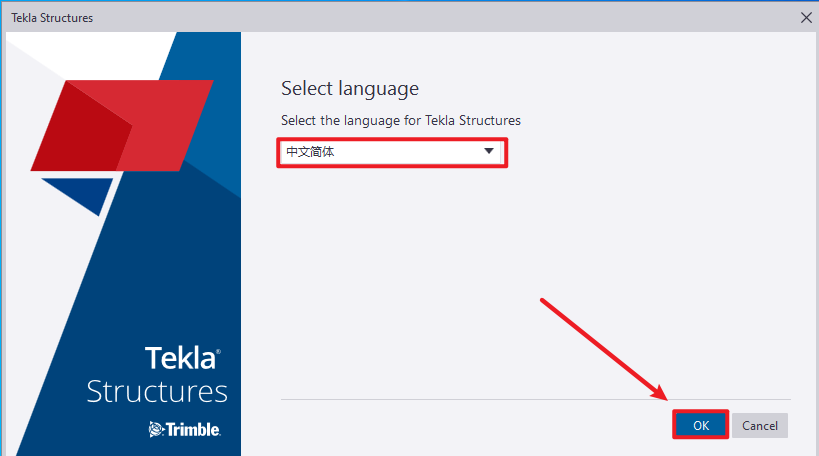819x456 pixels.
Task: Click the 'Select the language for Tekla Structures' label
Action: click(x=400, y=120)
